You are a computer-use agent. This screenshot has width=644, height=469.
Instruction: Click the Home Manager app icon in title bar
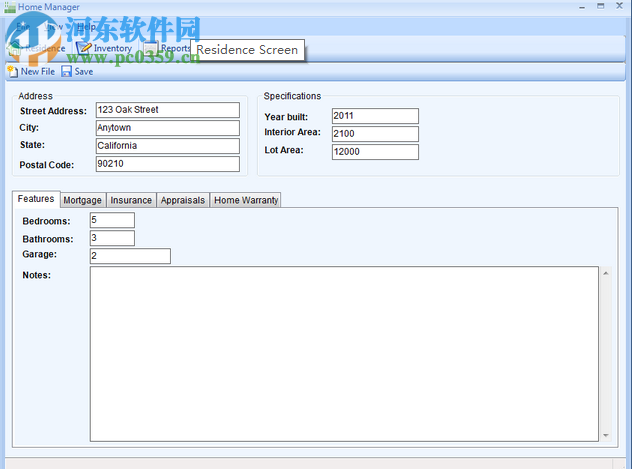pos(10,7)
